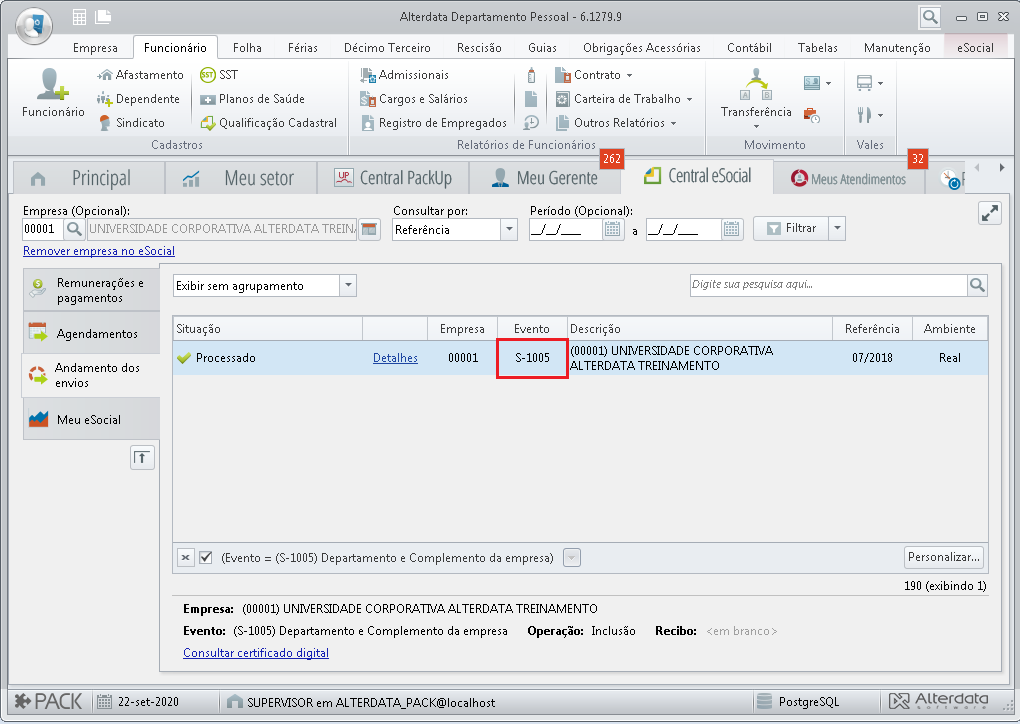The height and width of the screenshot is (724, 1020).
Task: Open SST option in ribbon
Action: (219, 75)
